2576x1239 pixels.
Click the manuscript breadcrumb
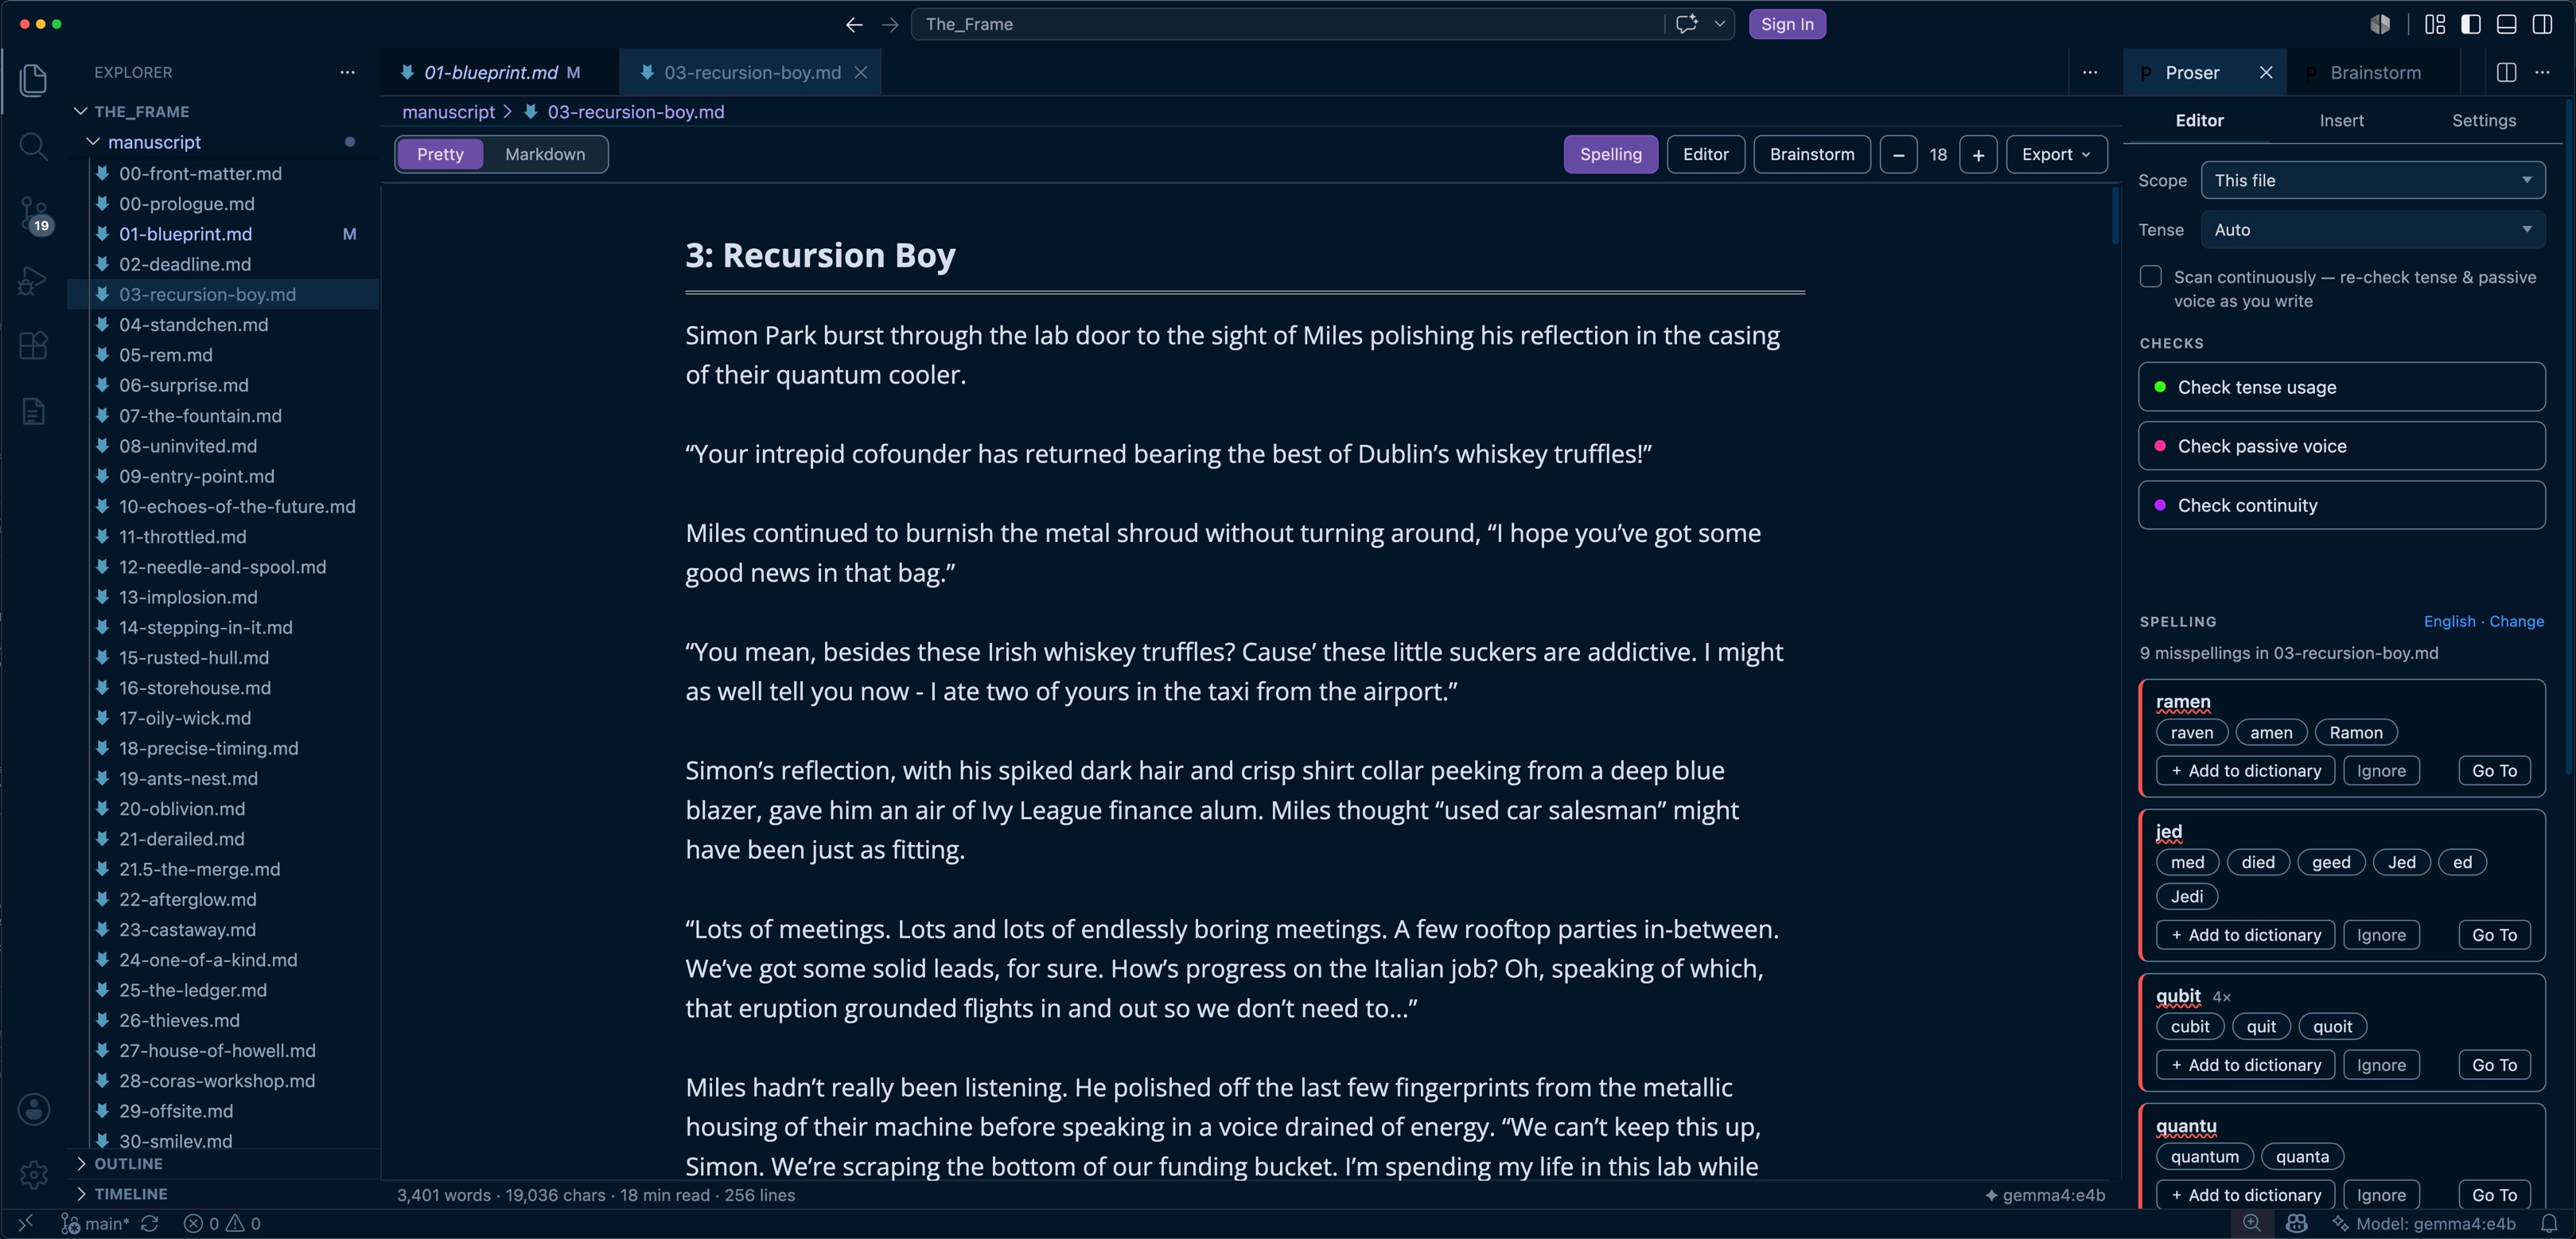point(448,112)
